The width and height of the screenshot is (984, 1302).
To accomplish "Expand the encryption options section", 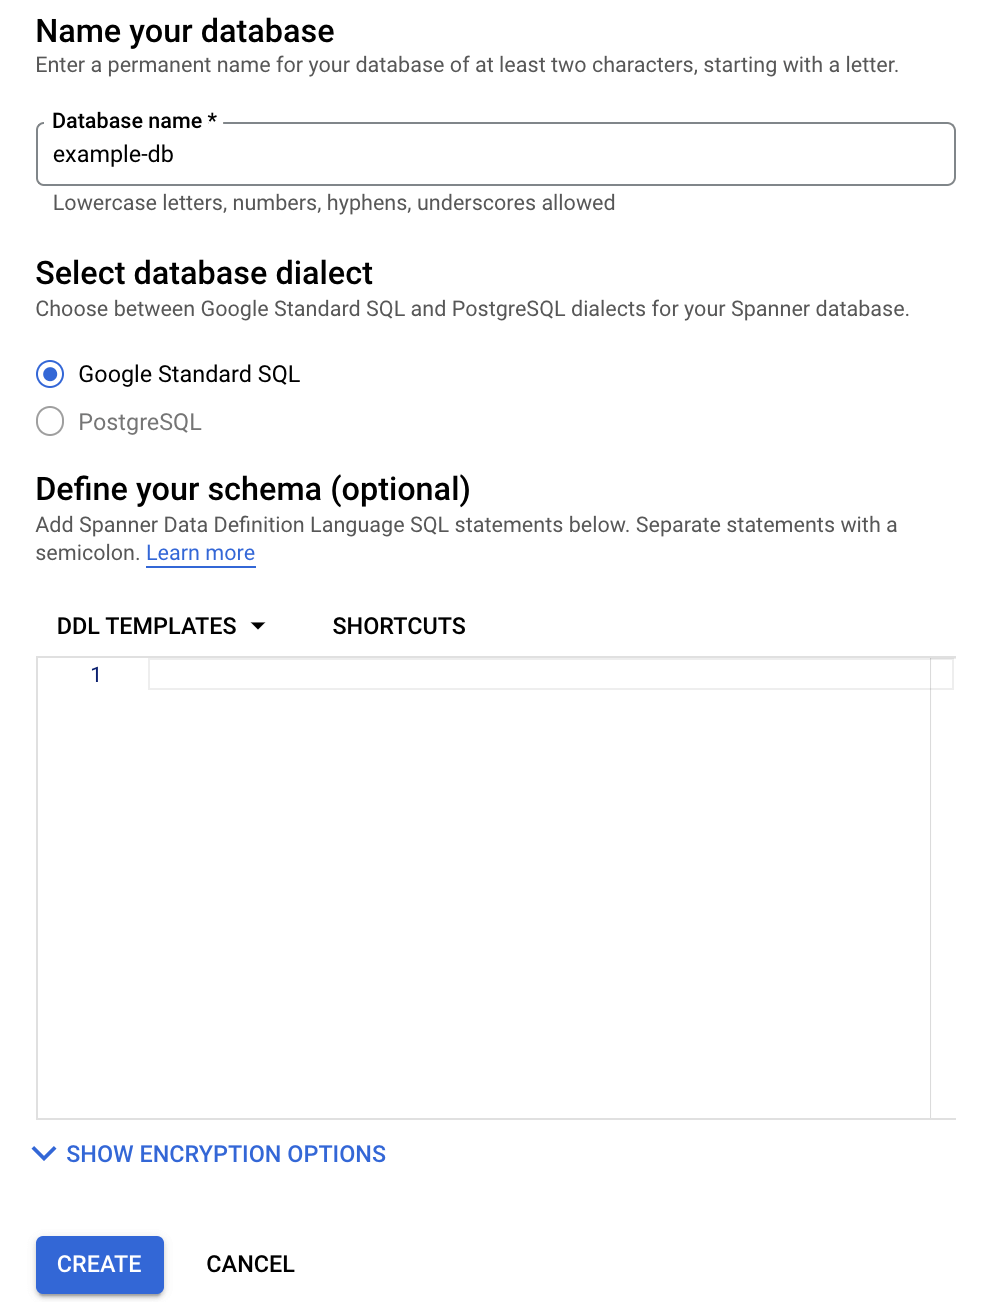I will point(225,1154).
